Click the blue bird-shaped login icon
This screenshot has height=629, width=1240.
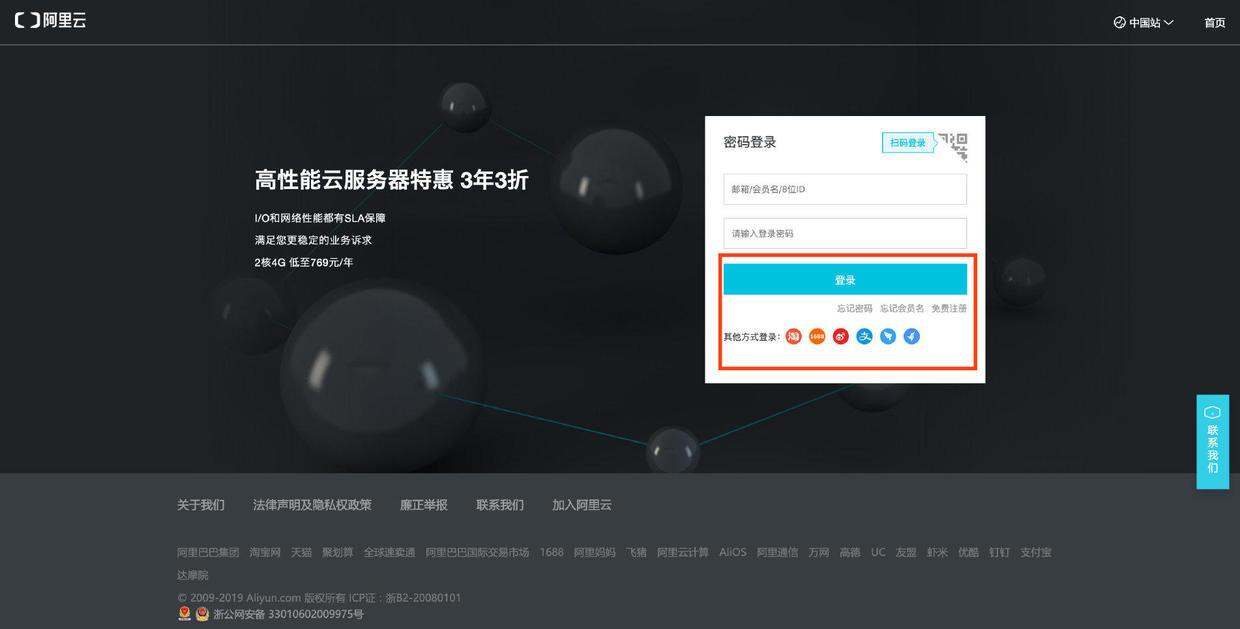[x=888, y=337]
